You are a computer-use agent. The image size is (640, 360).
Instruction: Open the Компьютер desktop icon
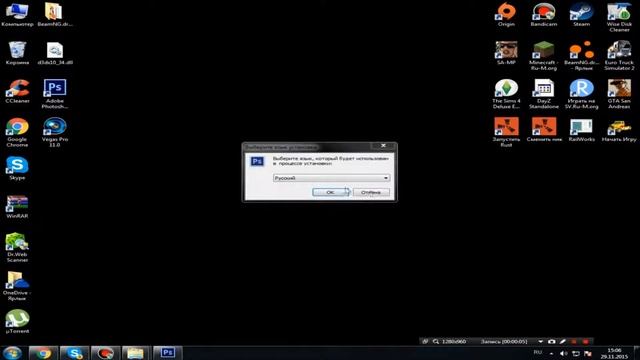[17, 15]
